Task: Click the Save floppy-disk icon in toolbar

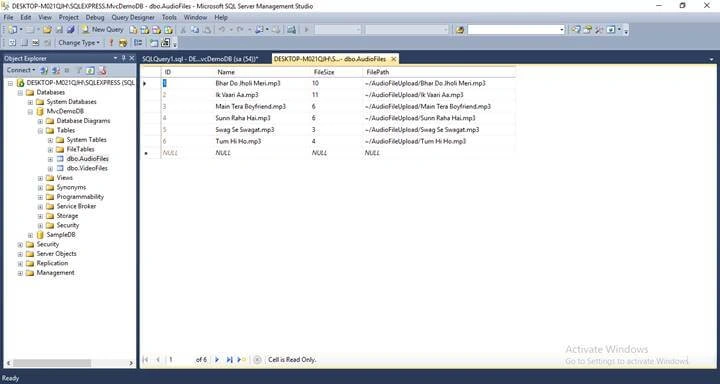Action: click(x=59, y=29)
